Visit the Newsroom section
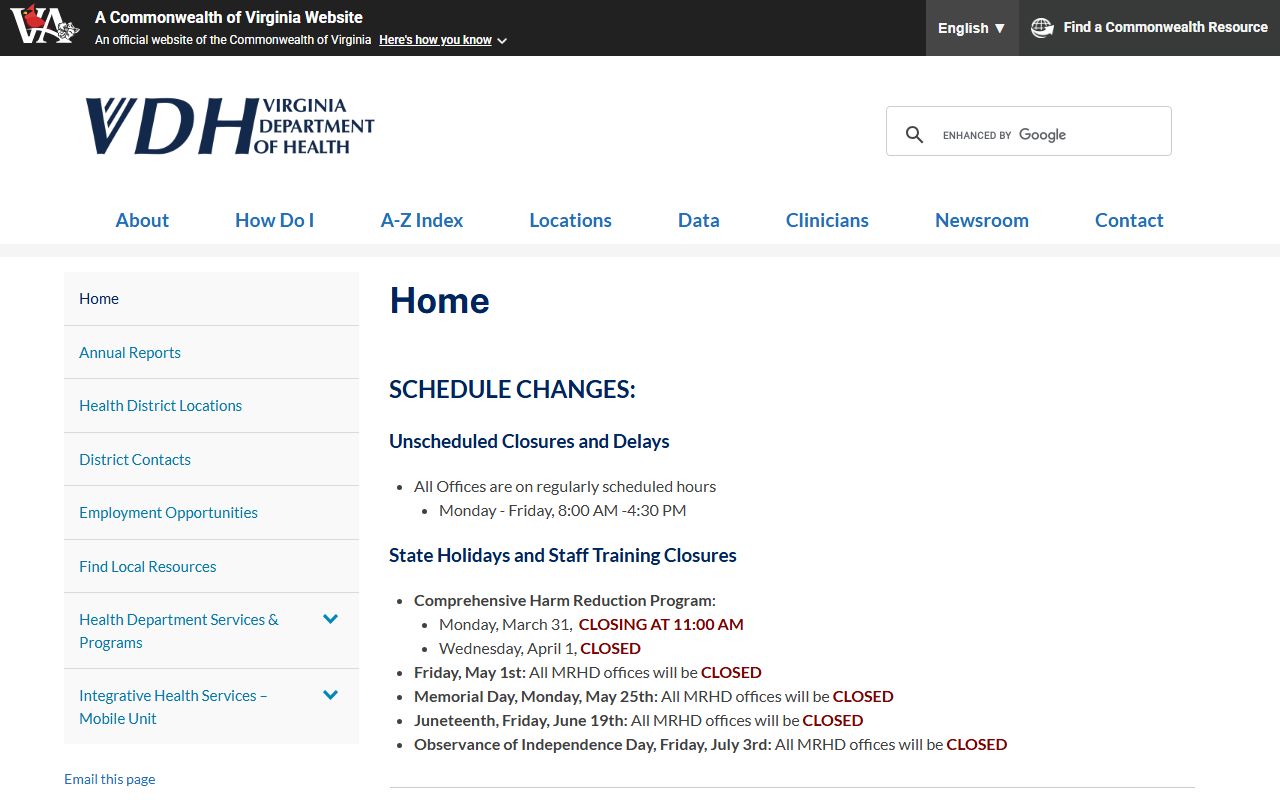Viewport: 1280px width, 800px height. coord(981,220)
